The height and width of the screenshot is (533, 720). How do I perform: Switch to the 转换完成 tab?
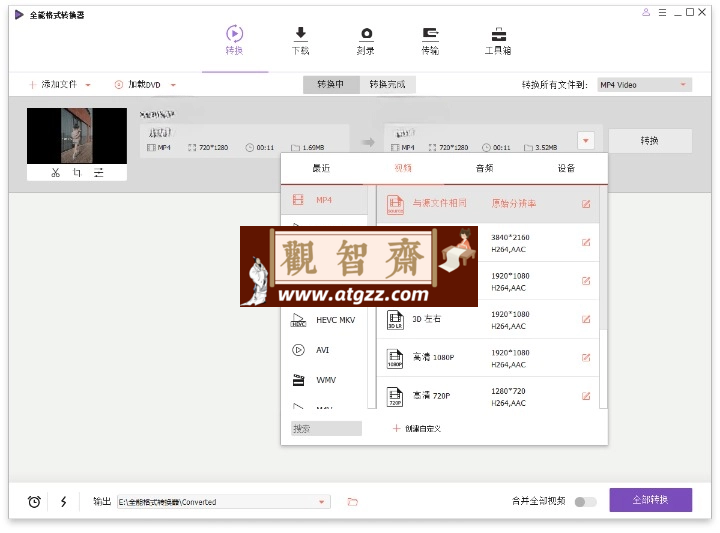[388, 84]
